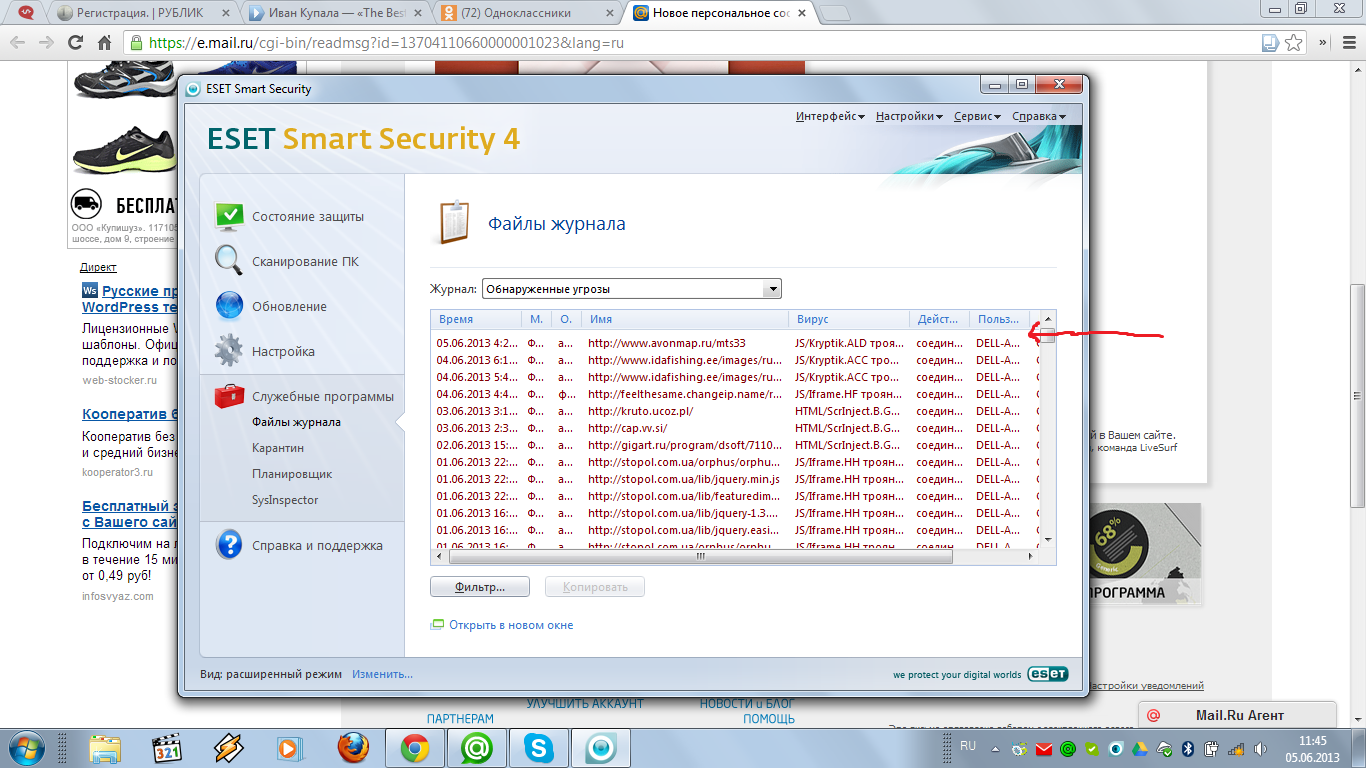Sort log by Вирус column header
The height and width of the screenshot is (768, 1366).
tap(849, 319)
